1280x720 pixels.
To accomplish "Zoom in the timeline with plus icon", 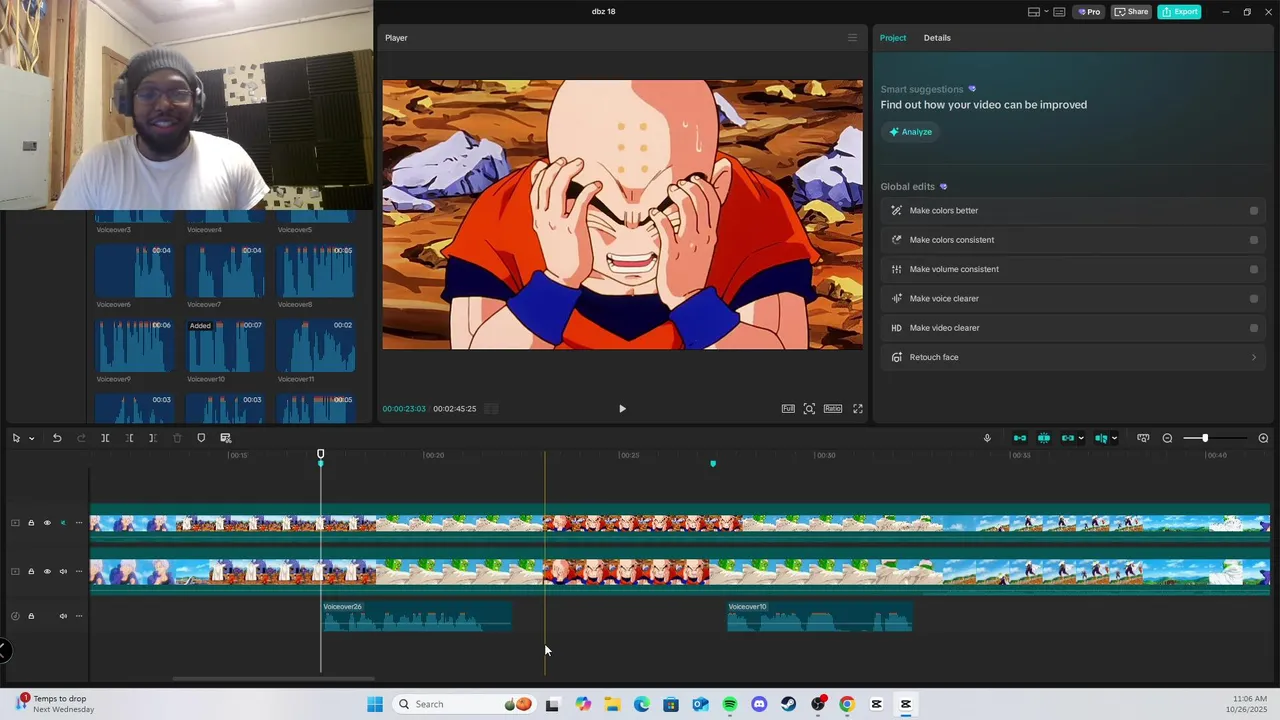I will click(1263, 438).
